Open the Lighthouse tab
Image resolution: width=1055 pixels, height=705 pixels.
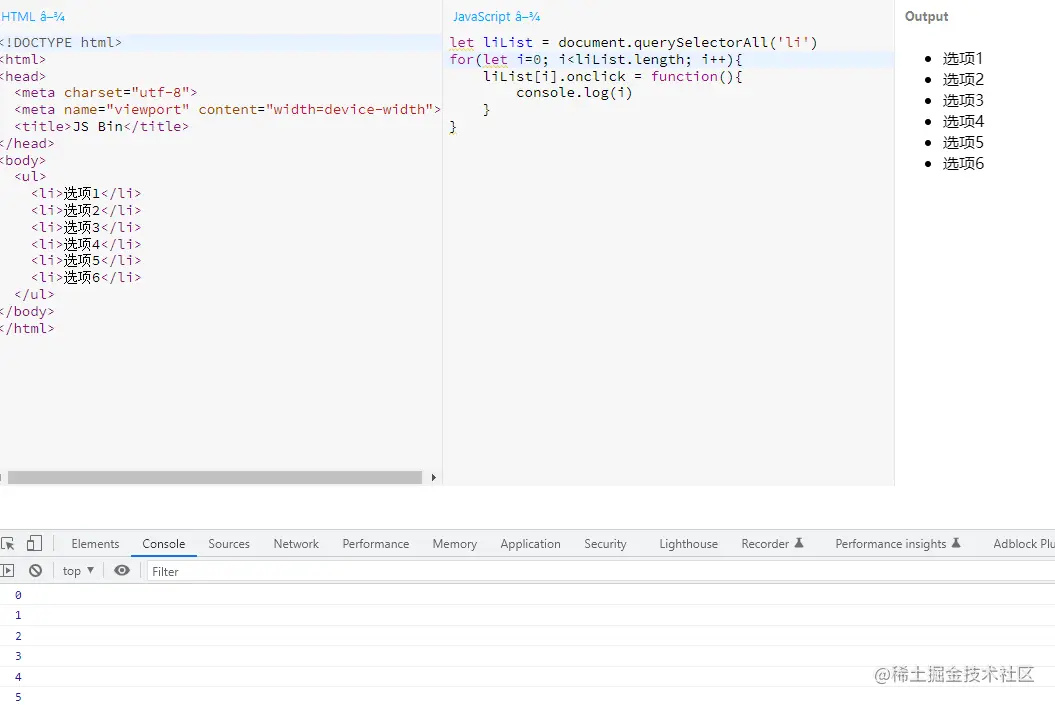[688, 544]
